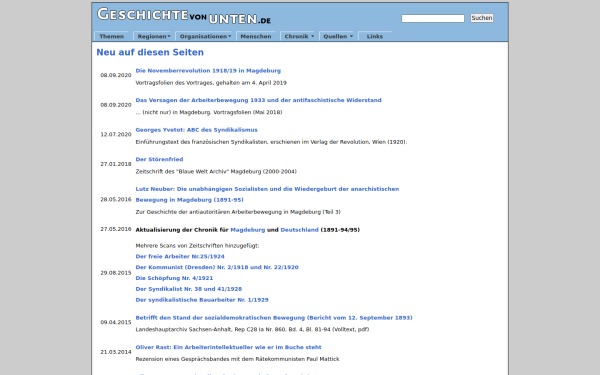
Task: Click the Neu auf diesen Seiten heading
Action: [150, 52]
